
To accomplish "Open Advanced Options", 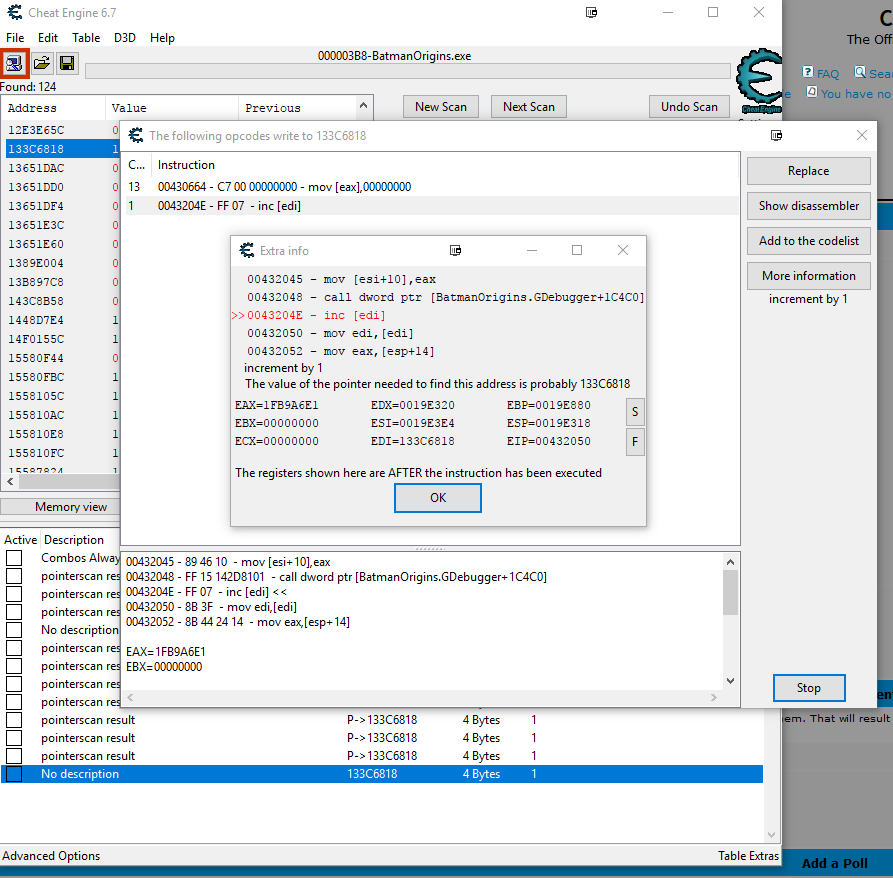I will (x=51, y=856).
